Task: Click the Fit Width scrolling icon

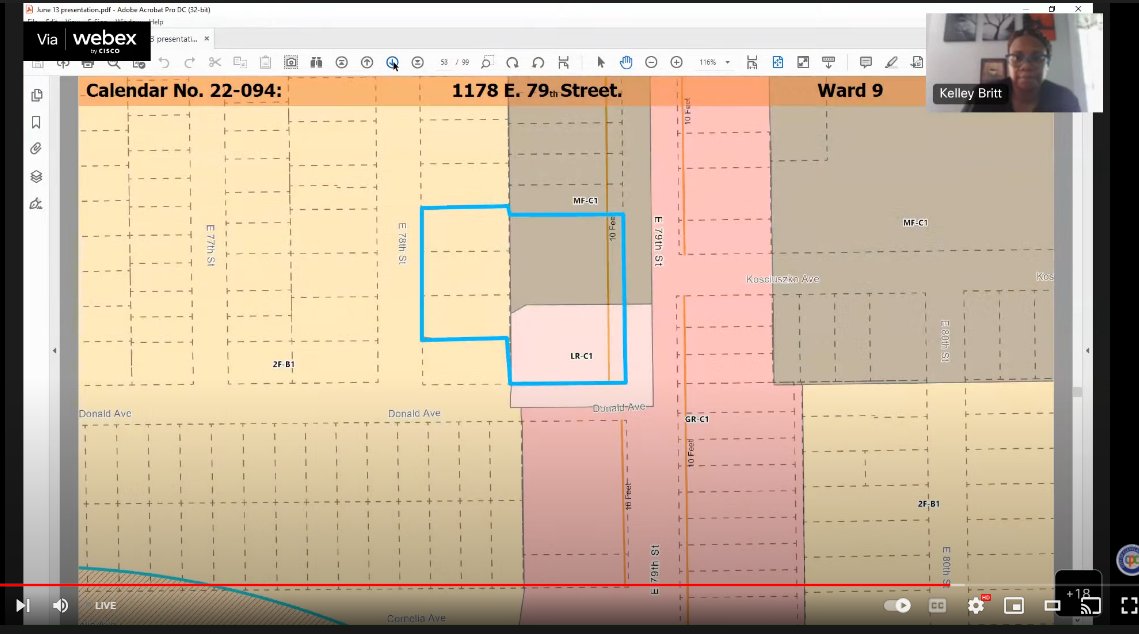Action: (752, 62)
